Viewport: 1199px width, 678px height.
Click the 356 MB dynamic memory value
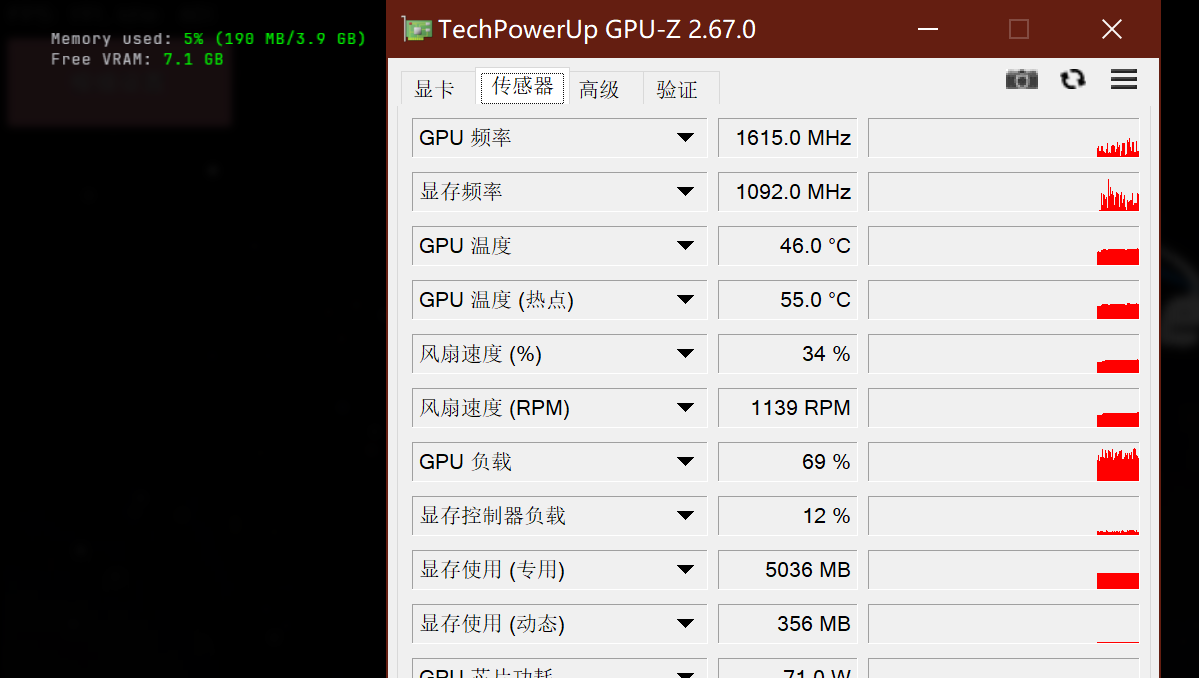tap(788, 624)
